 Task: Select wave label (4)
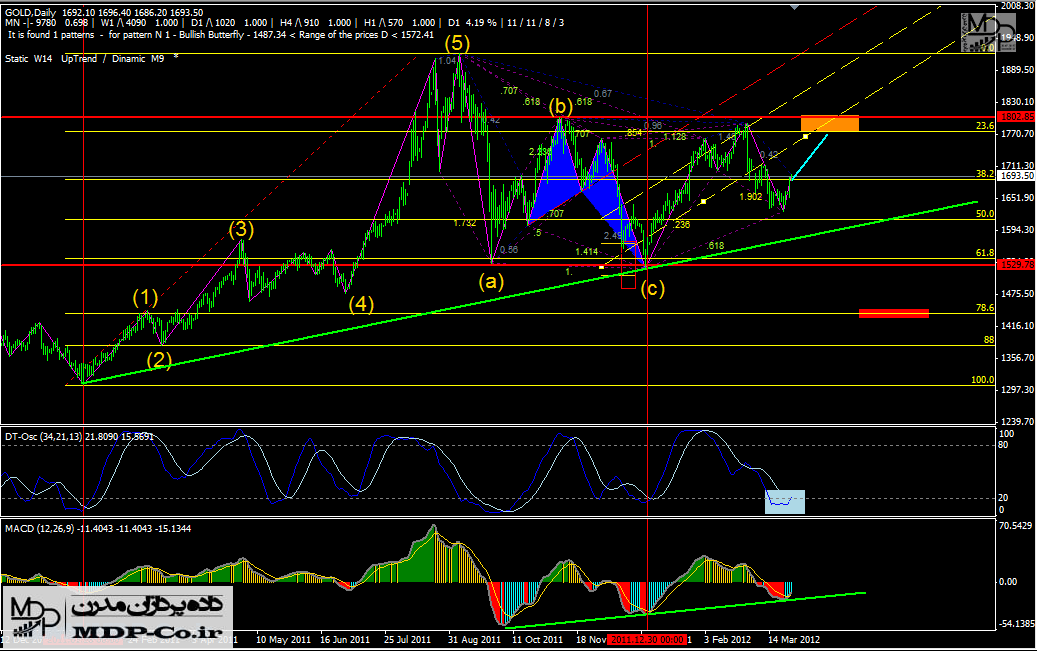point(361,304)
